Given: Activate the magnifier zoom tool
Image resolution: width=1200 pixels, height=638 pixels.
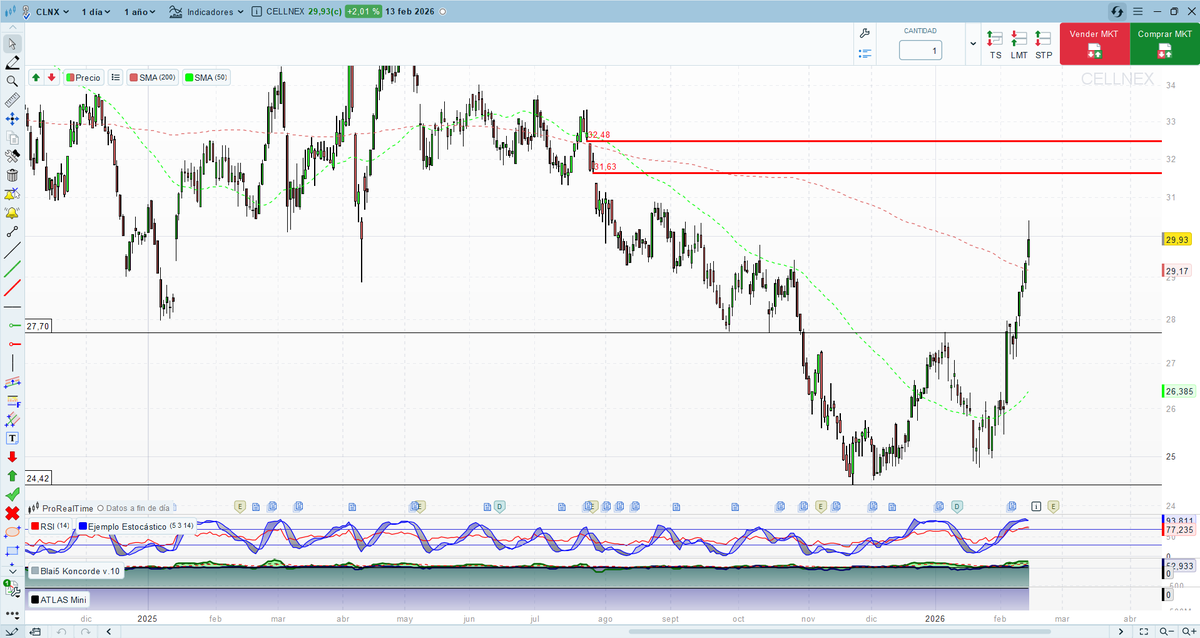Looking at the screenshot, I should click(12, 81).
